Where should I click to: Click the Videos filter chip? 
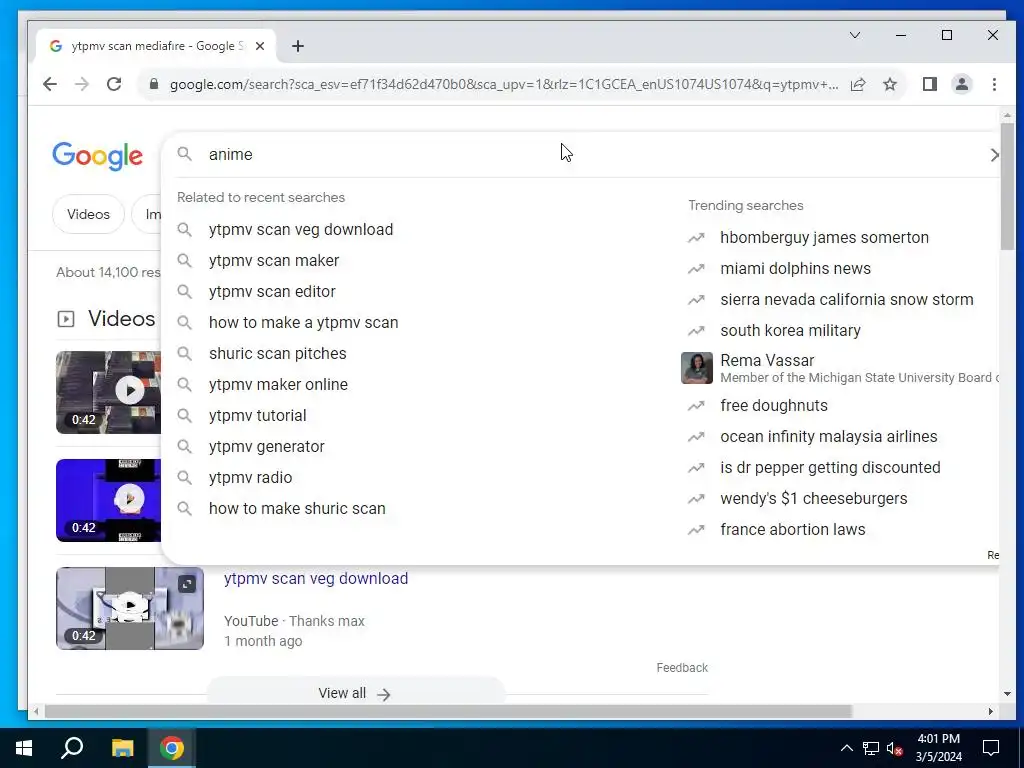pos(88,214)
